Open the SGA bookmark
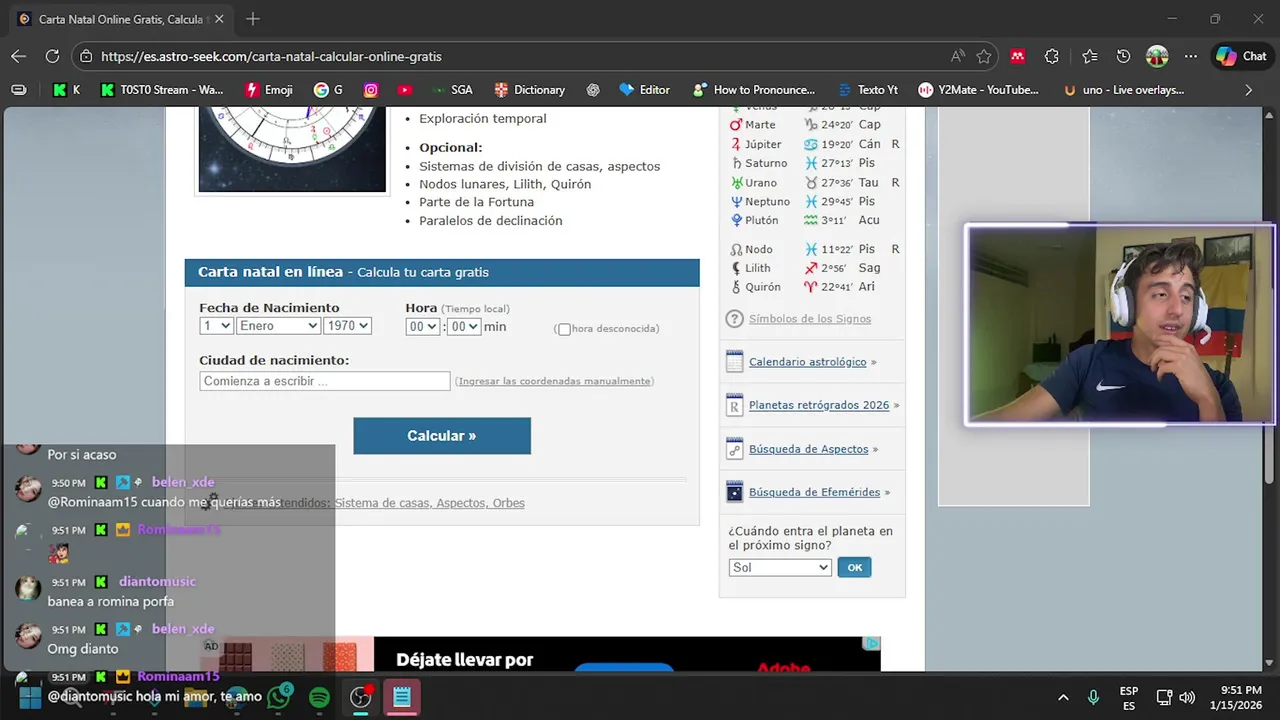1280x720 pixels. point(451,90)
